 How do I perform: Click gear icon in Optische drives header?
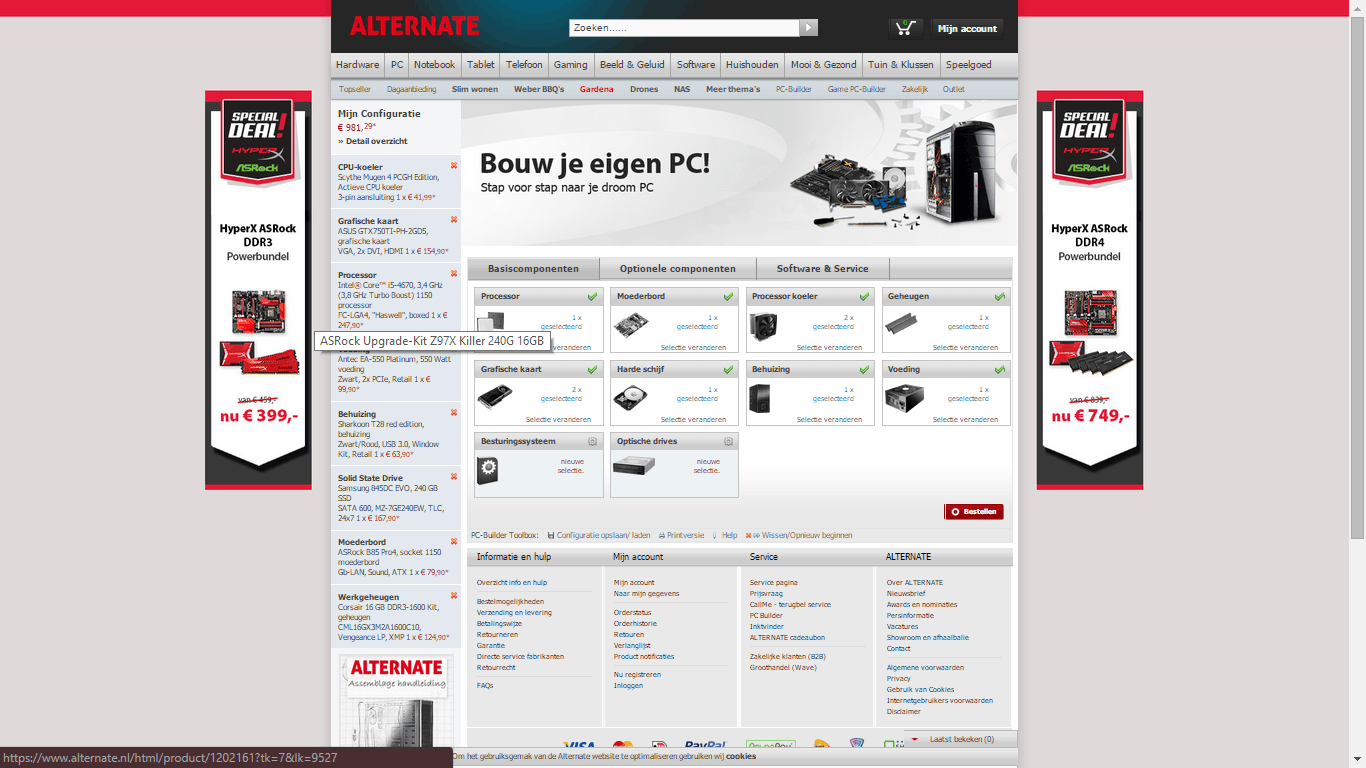pyautogui.click(x=728, y=441)
